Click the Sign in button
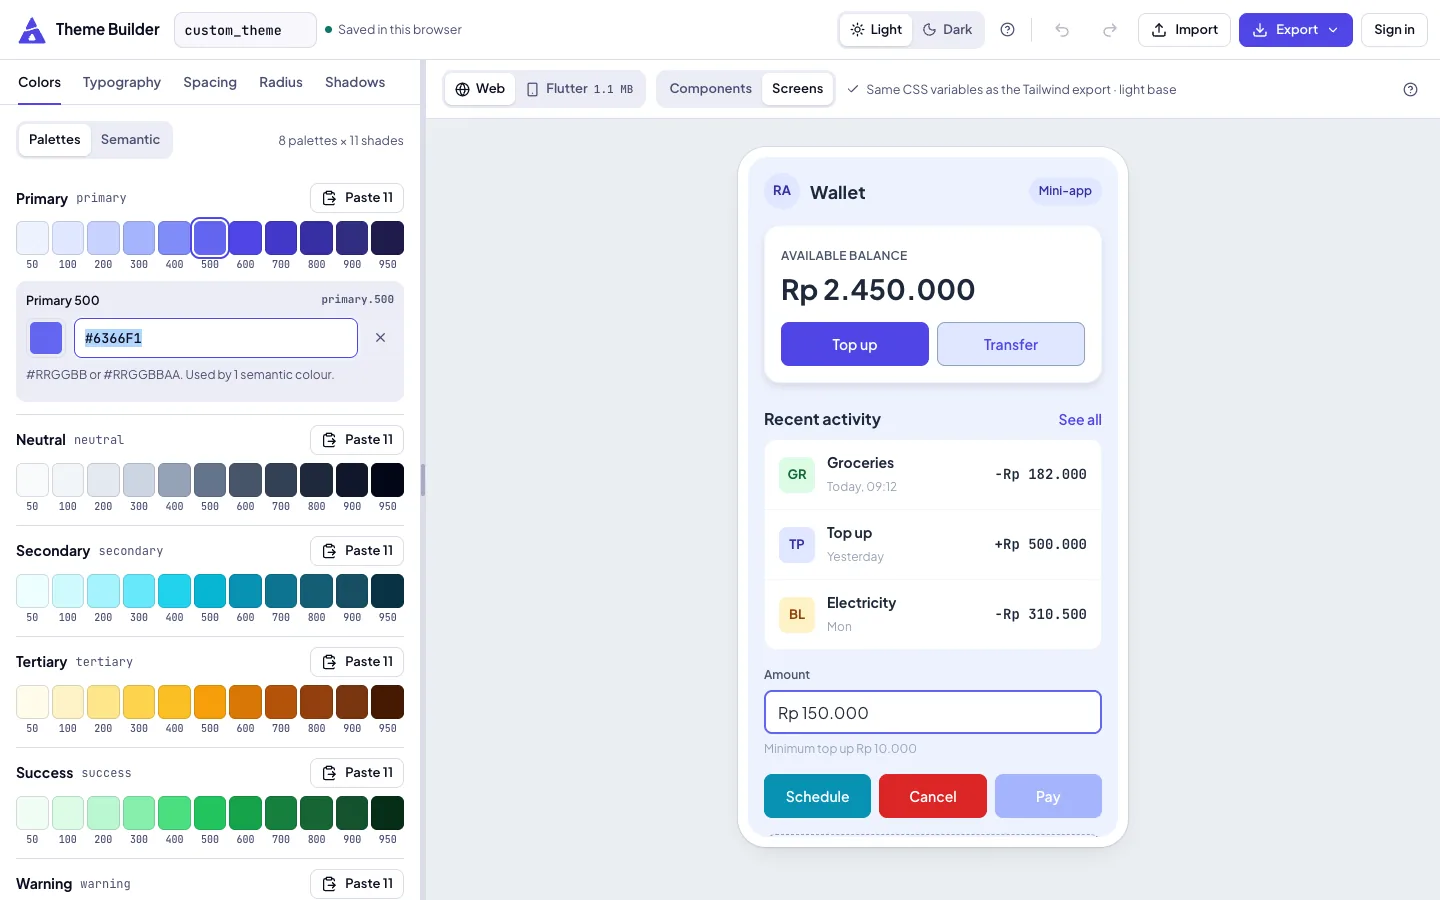Screen dimensions: 1440x900 click(x=1394, y=30)
